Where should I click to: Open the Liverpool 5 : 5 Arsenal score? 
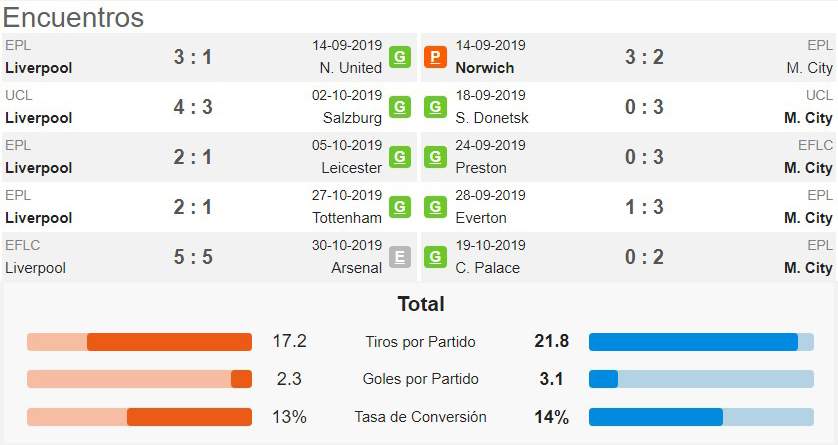pos(193,257)
